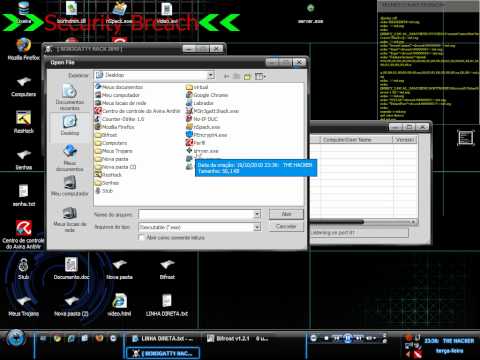
Task: Select the Meus Trojans folder in file list
Action: point(114,151)
